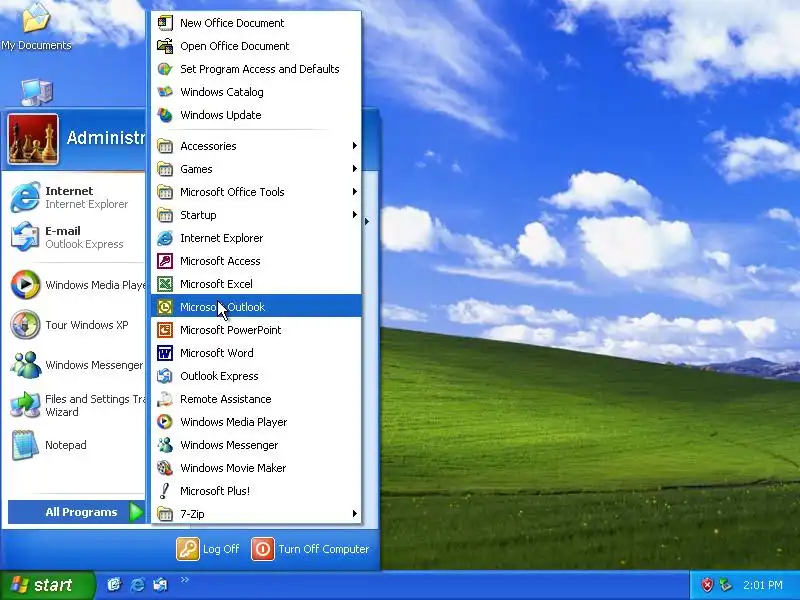Click network connection tray icon
This screenshot has width=800, height=600.
[x=725, y=585]
